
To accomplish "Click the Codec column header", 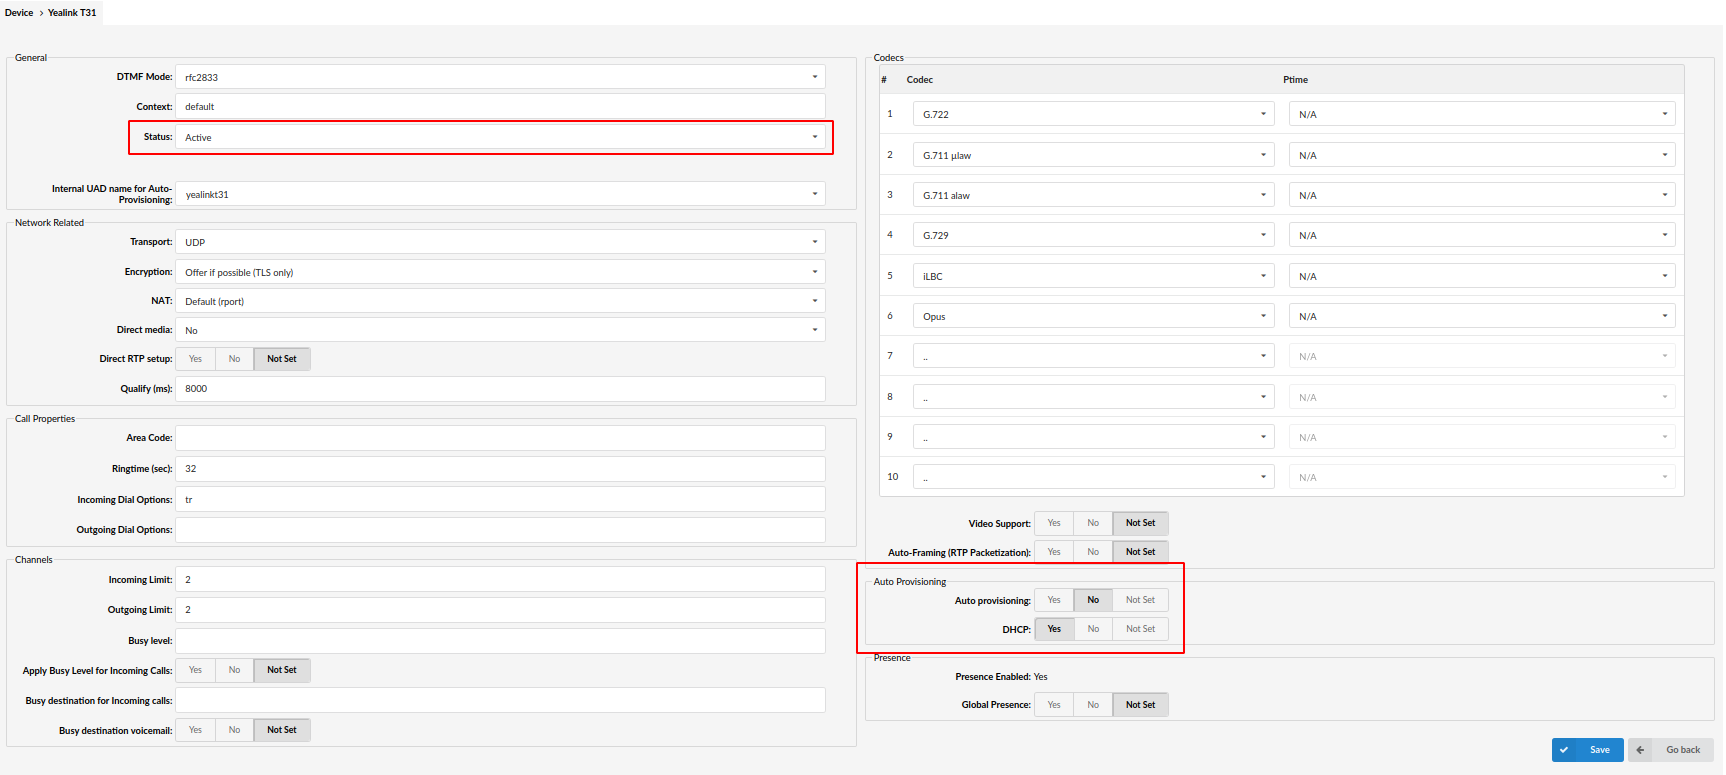I will tap(920, 80).
